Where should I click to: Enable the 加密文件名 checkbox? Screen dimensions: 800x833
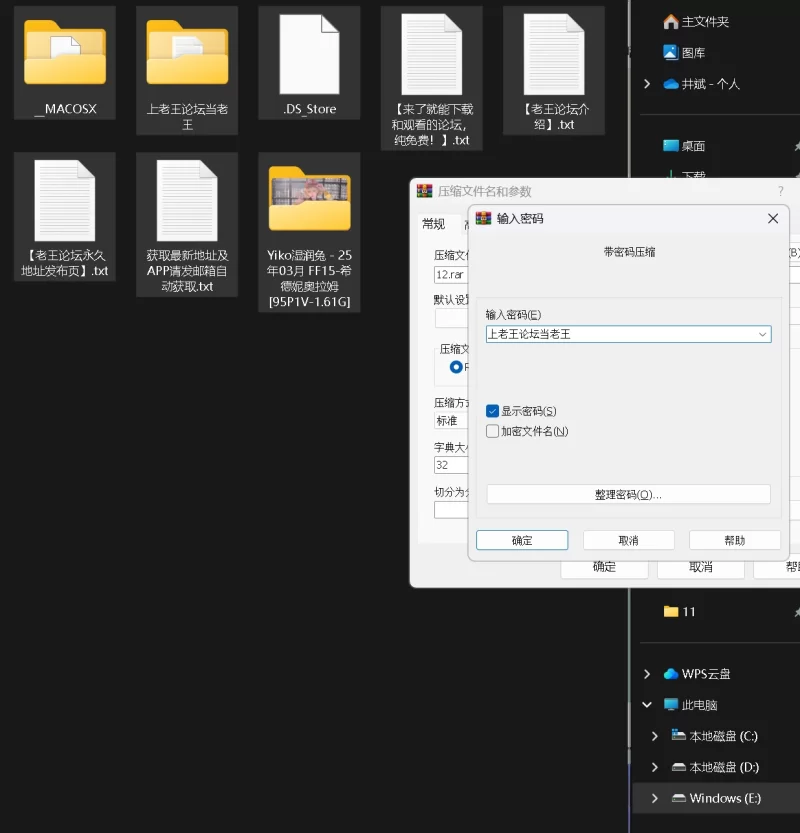(492, 431)
